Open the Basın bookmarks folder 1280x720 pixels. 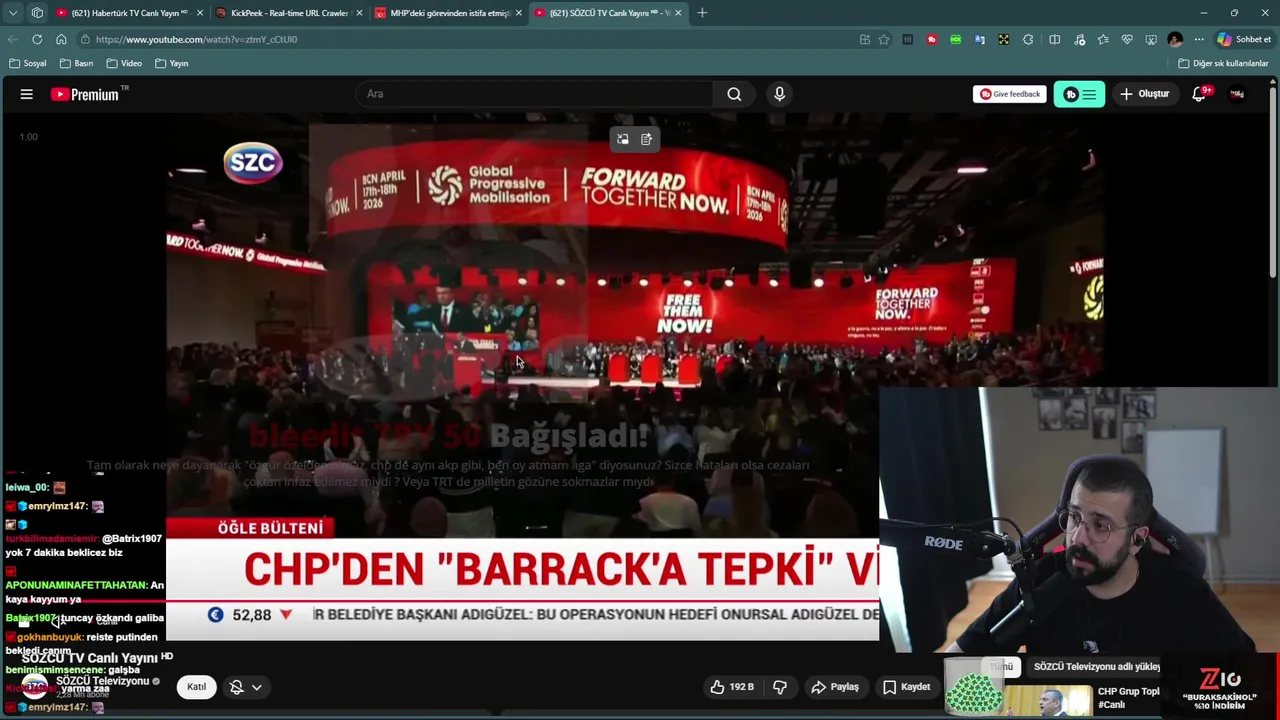[77, 63]
